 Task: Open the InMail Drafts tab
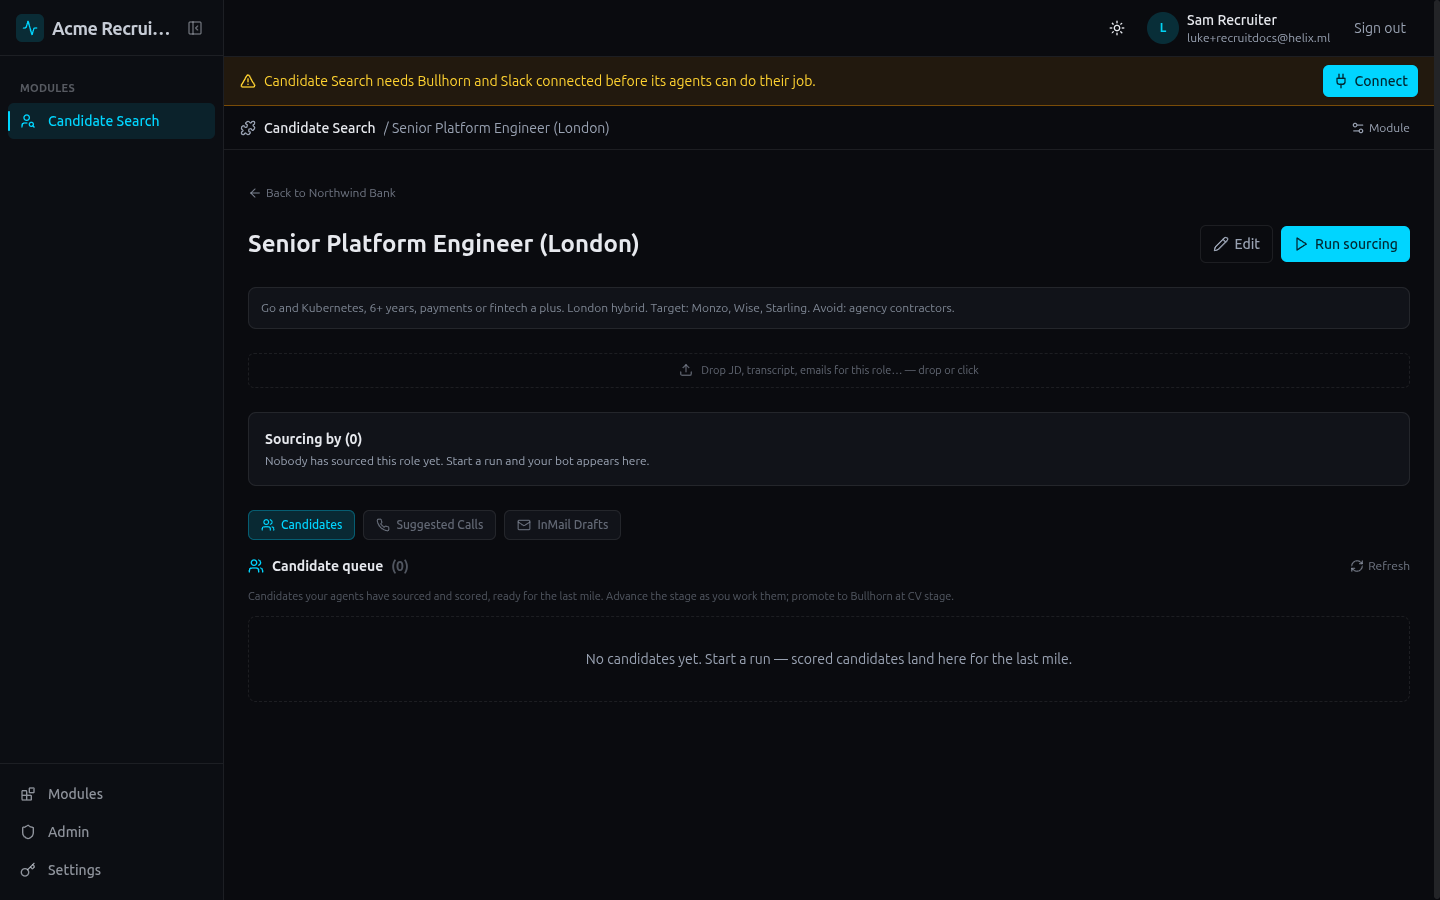[562, 525]
